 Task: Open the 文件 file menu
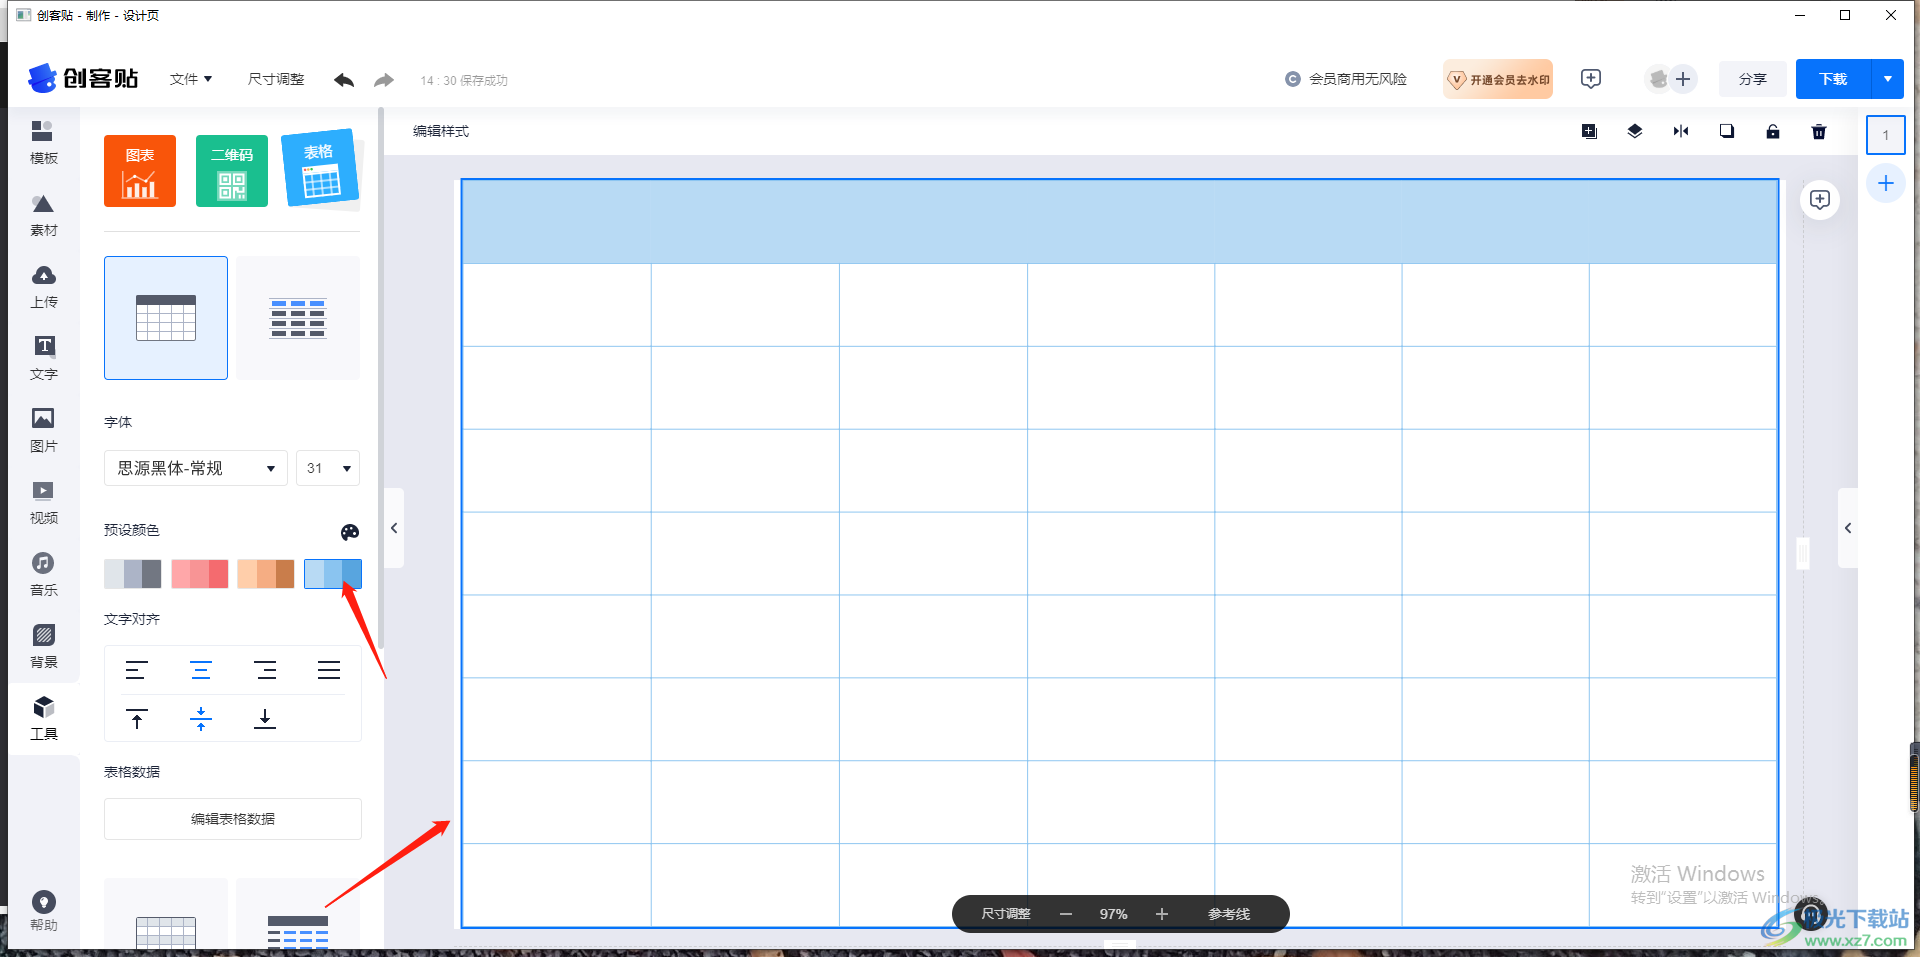pos(190,79)
